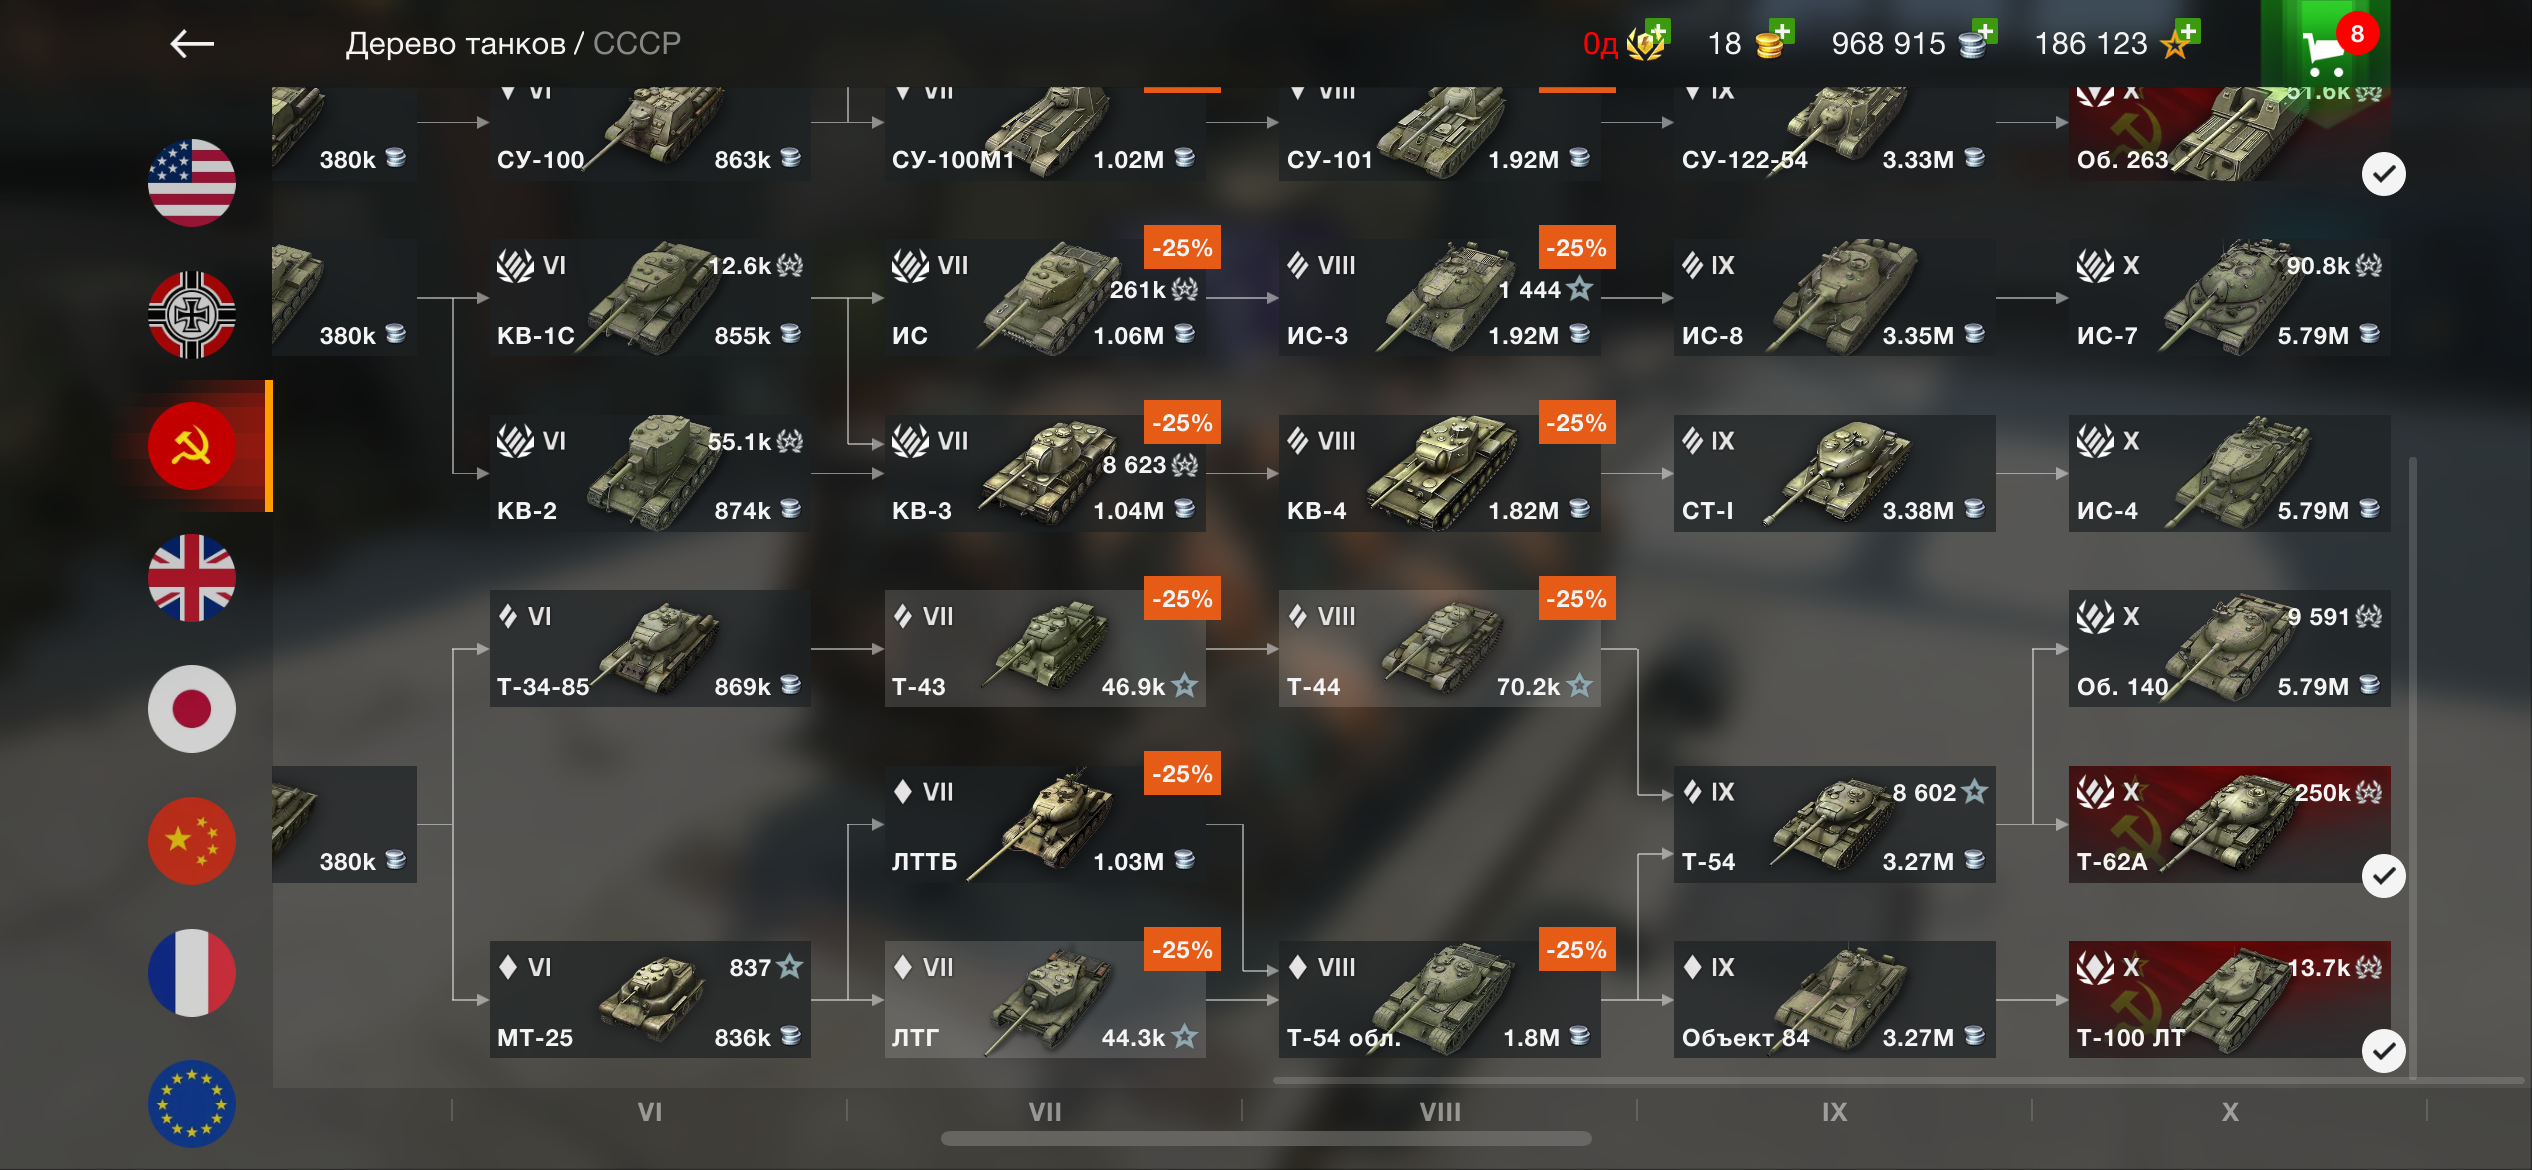Choose the Japan flag nation
Screen dimensions: 2532x1170
[192, 709]
